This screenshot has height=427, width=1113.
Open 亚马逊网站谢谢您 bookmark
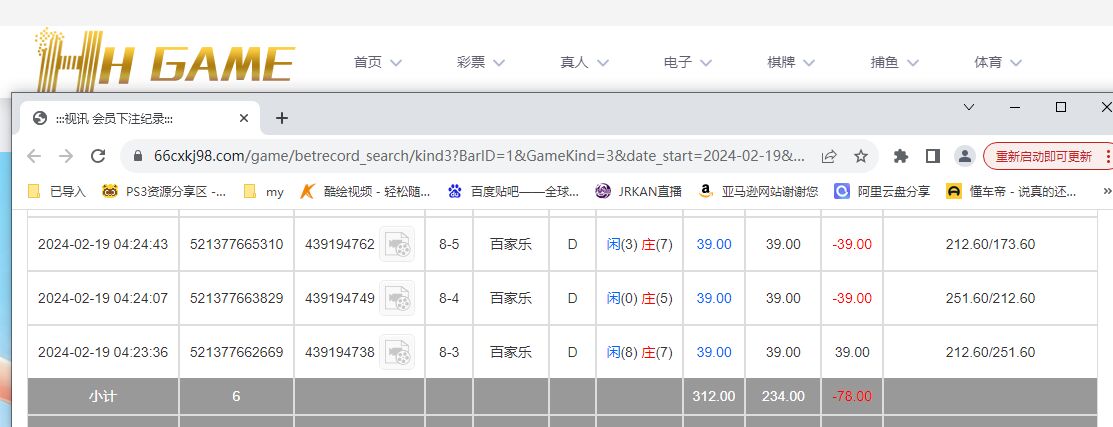tap(758, 192)
